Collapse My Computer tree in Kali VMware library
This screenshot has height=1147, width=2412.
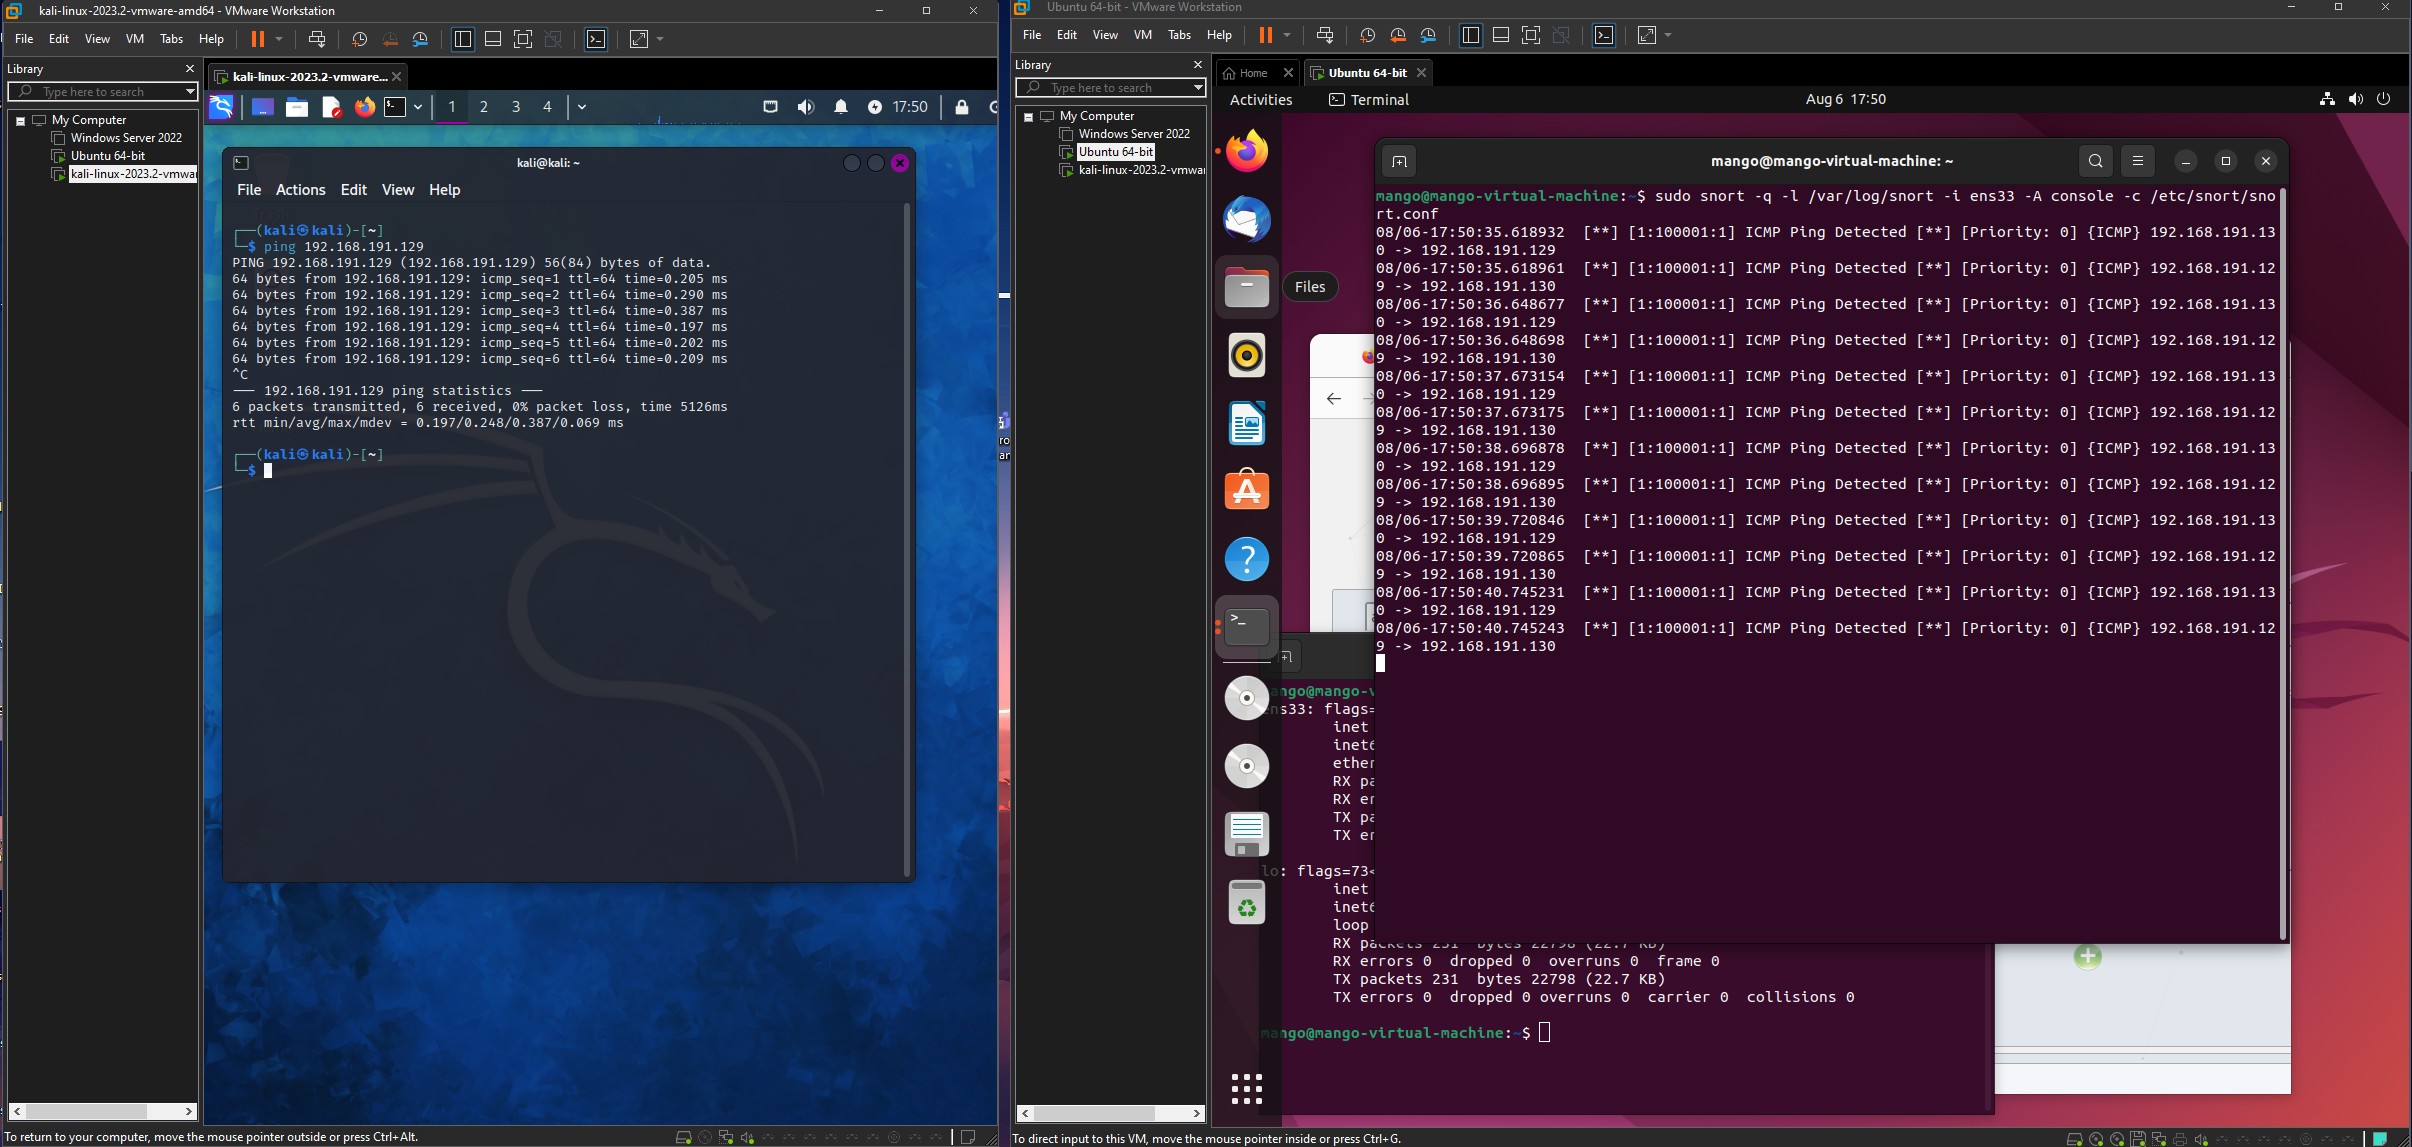[20, 120]
